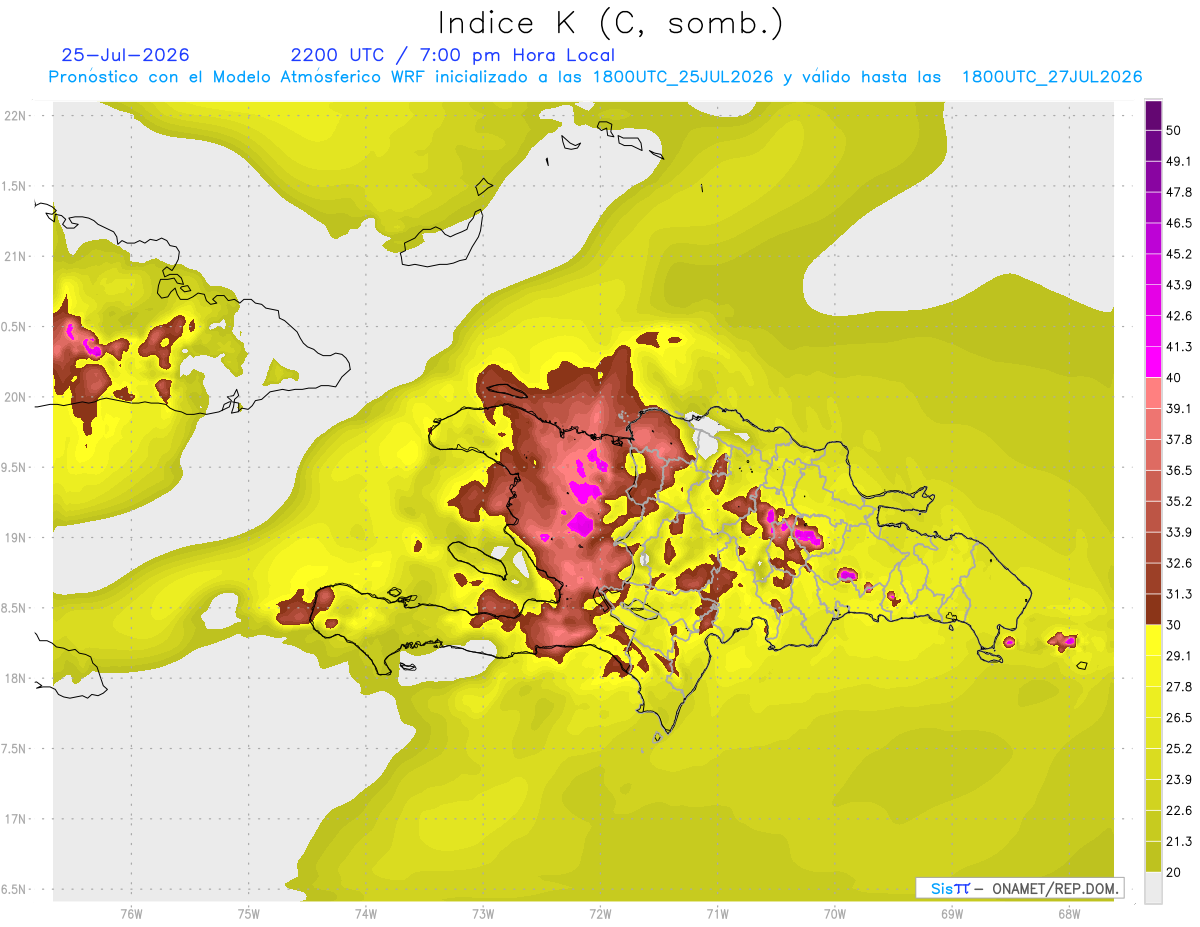1200x927 pixels.
Task: Click the colorbar label "43.9"
Action: (x=1179, y=285)
